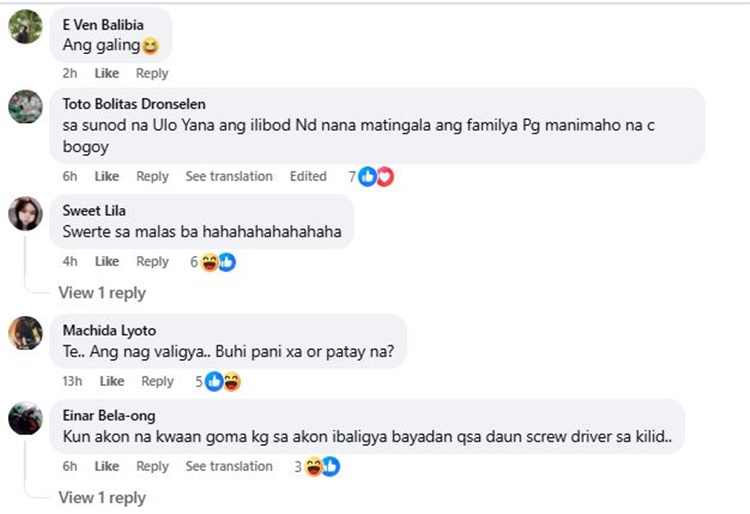Expand the reply under Sweet Lila's comment
The width and height of the screenshot is (750, 514).
tap(102, 293)
